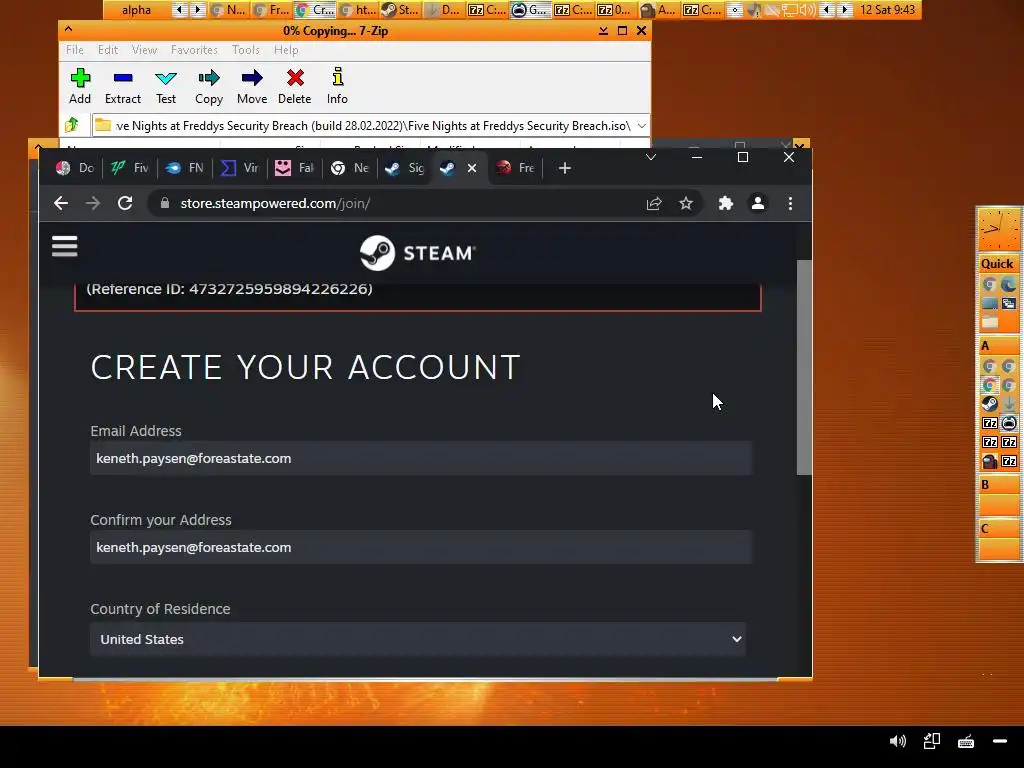Click the Steam logo
This screenshot has width=1024, height=768.
click(x=418, y=253)
